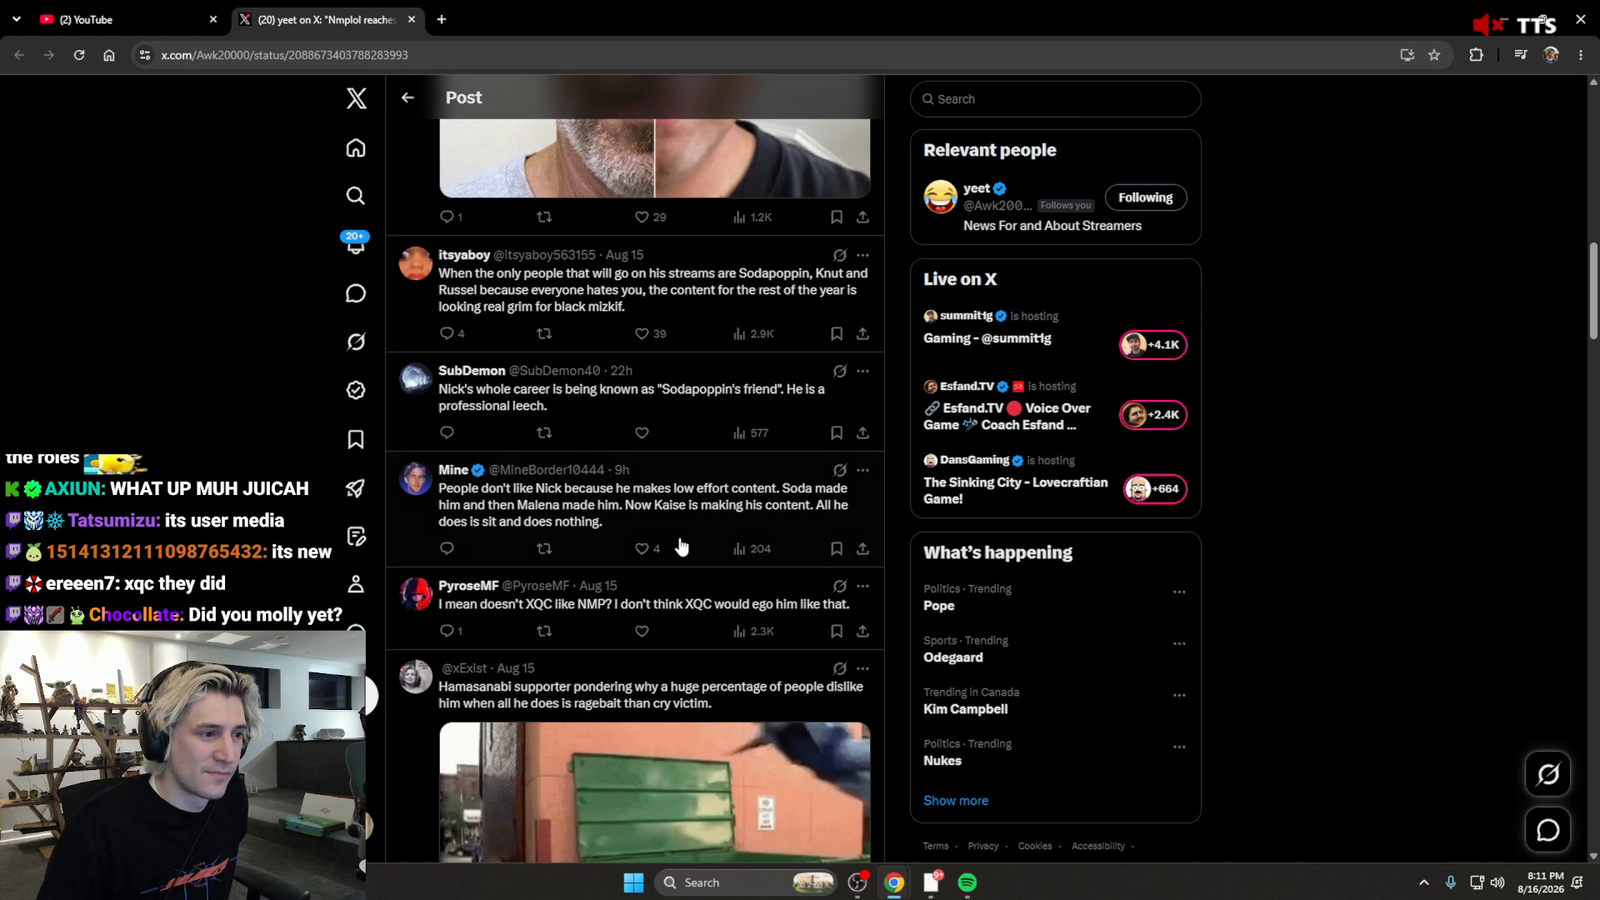1600x900 pixels.
Task: Open SubDemon's profile name link
Action: [x=472, y=371]
